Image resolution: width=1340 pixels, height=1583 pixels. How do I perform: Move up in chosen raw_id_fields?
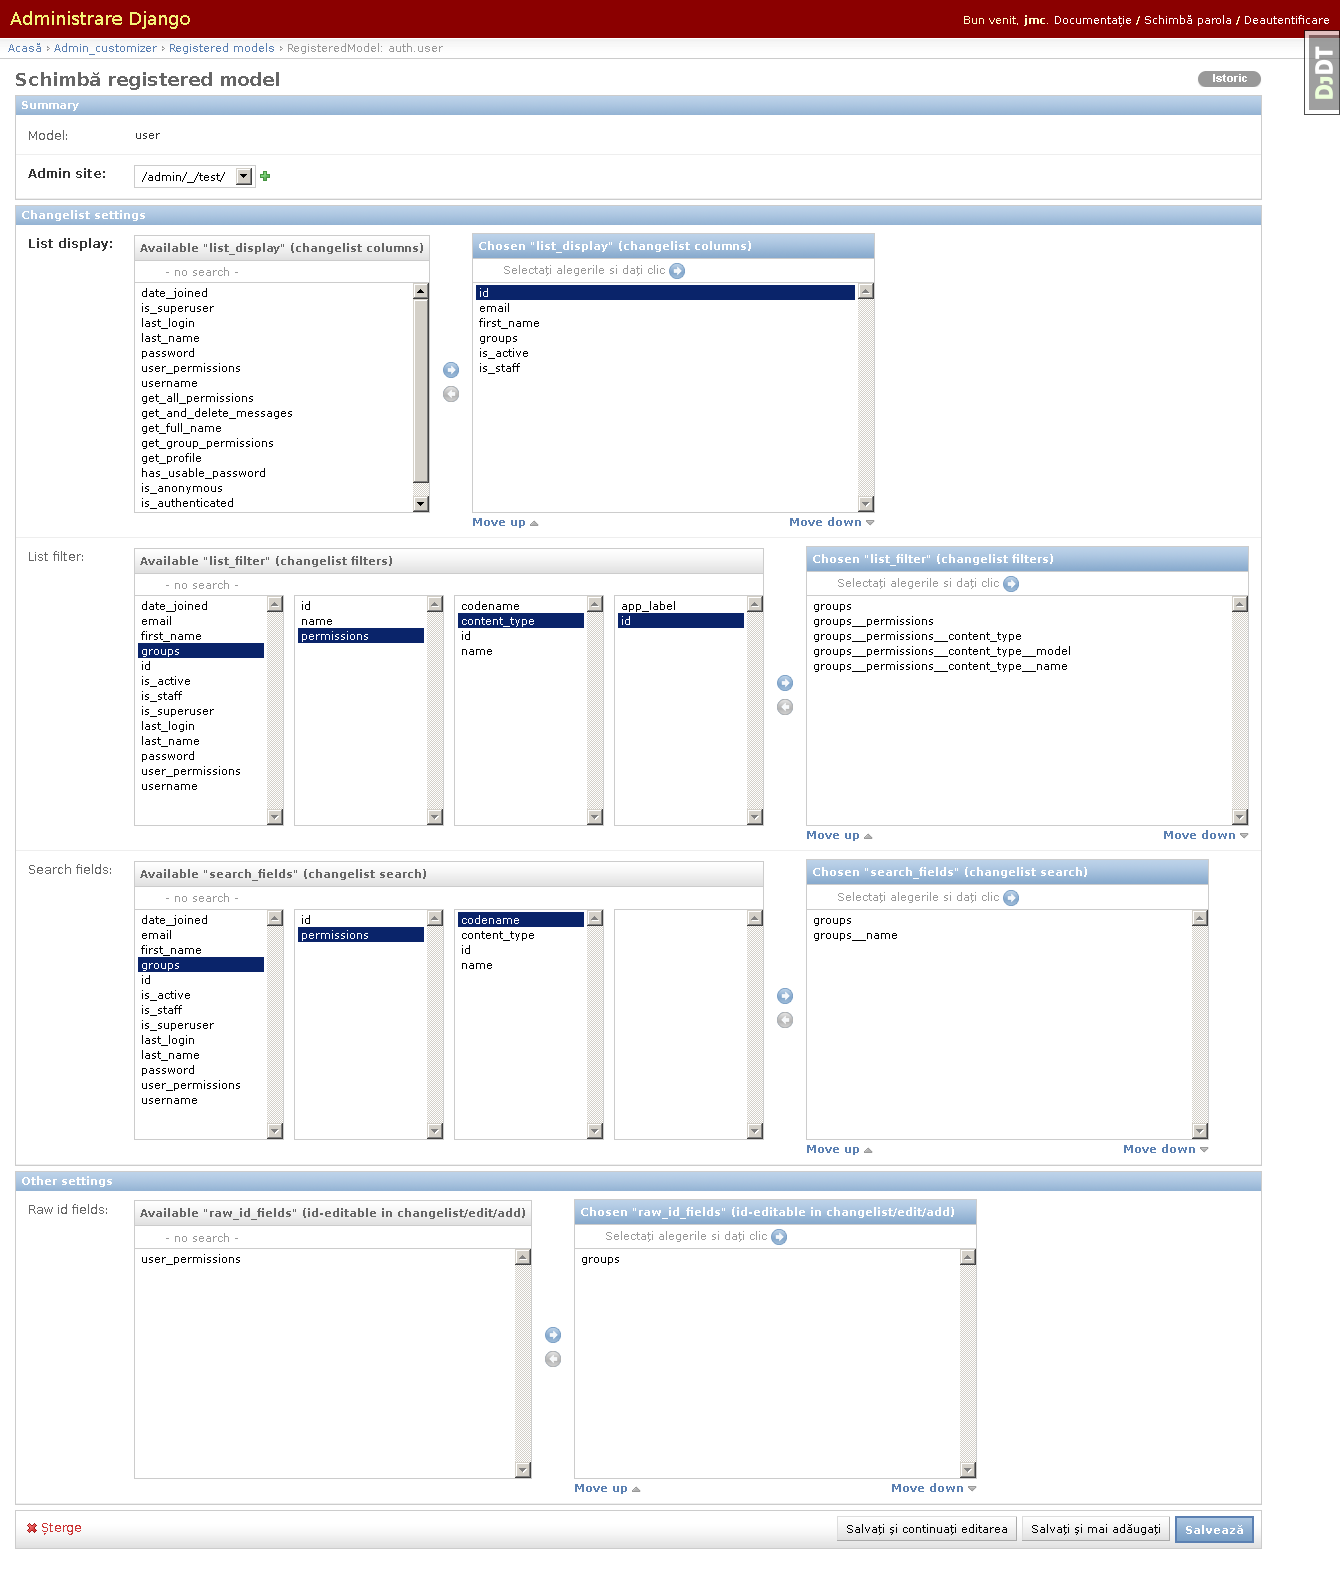point(607,1488)
